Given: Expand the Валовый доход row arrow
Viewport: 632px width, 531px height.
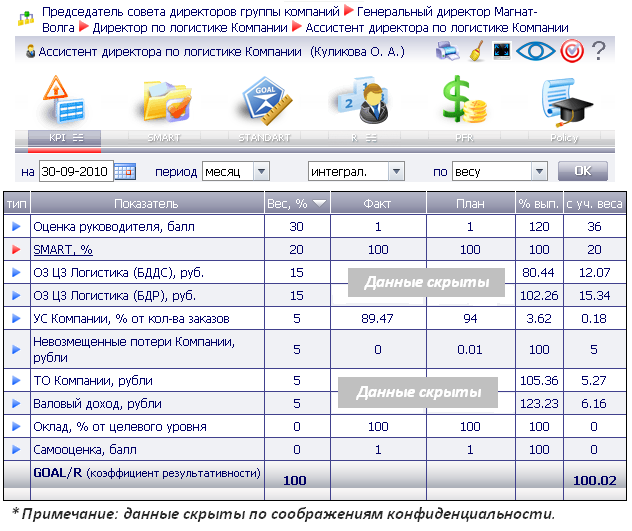Looking at the screenshot, I should click(16, 403).
